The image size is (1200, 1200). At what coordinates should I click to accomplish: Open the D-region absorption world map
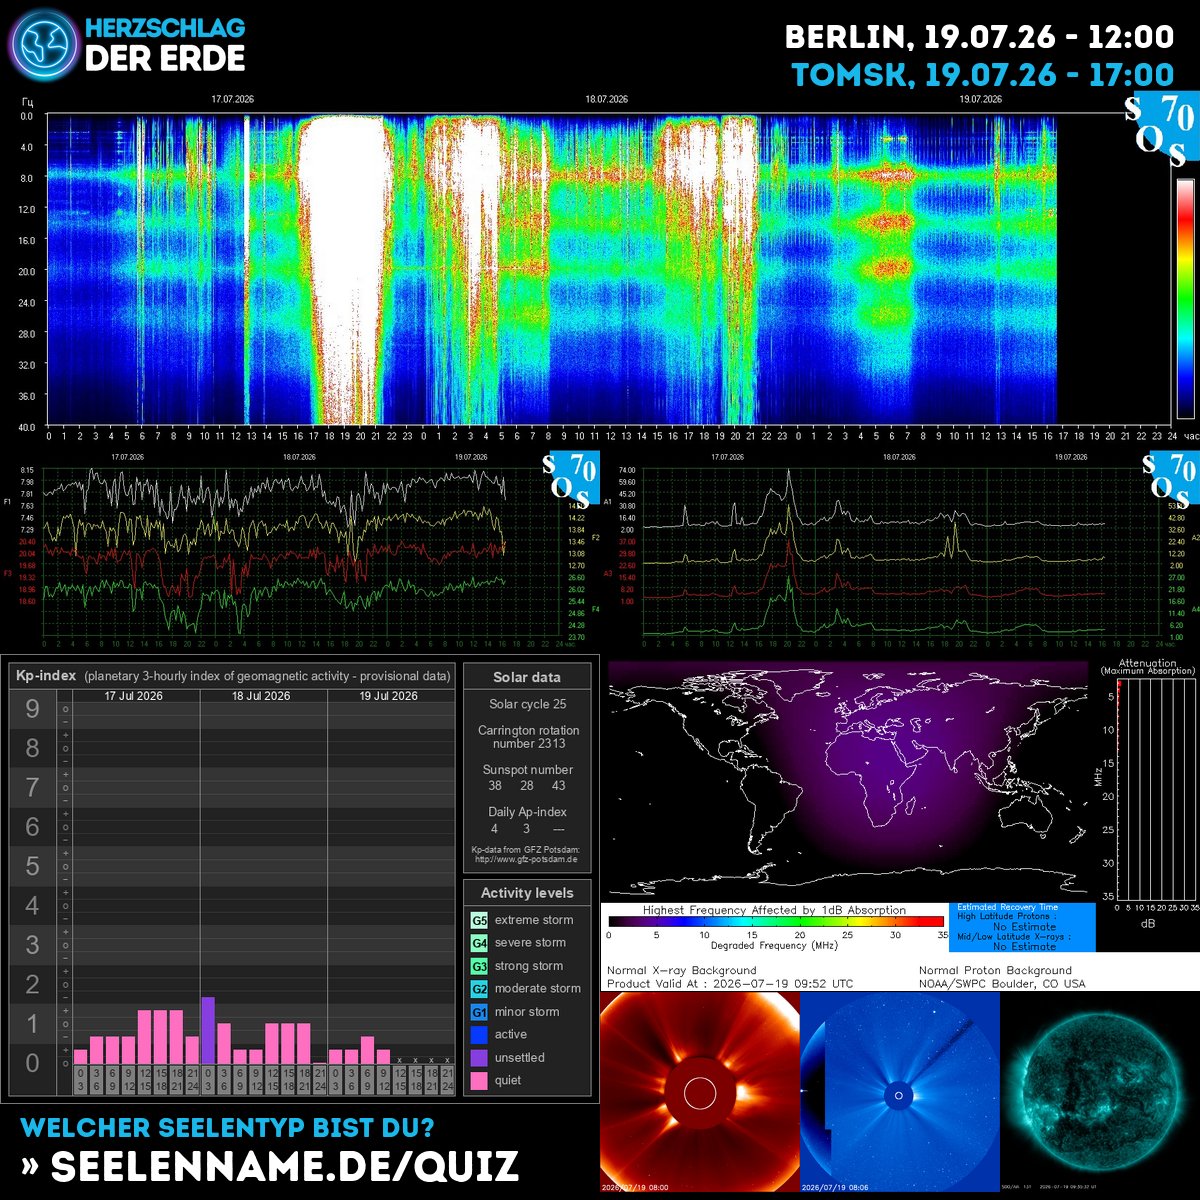coord(846,778)
